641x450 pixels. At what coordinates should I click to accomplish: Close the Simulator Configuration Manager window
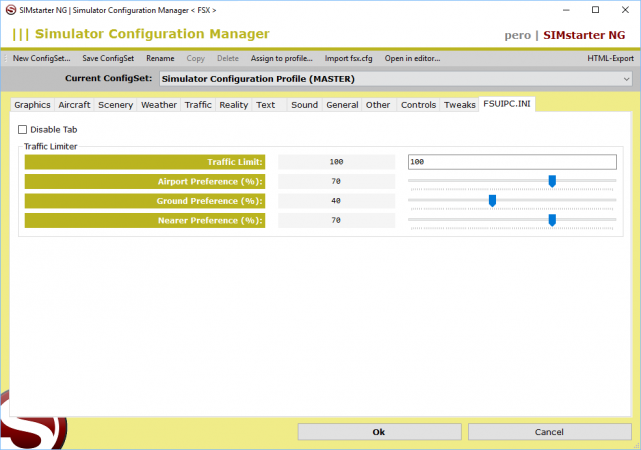pyautogui.click(x=625, y=10)
